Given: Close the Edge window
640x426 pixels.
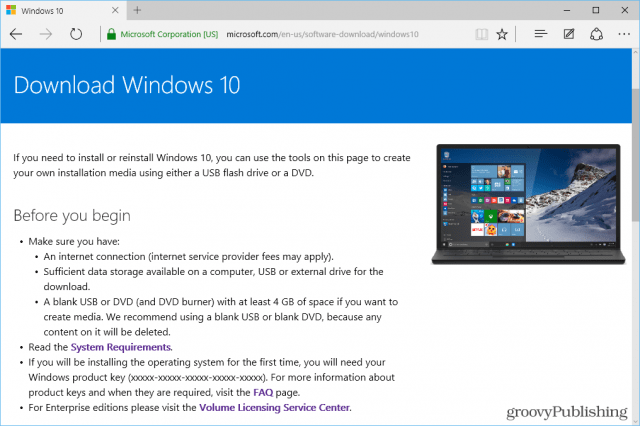Looking at the screenshot, I should tap(624, 10).
